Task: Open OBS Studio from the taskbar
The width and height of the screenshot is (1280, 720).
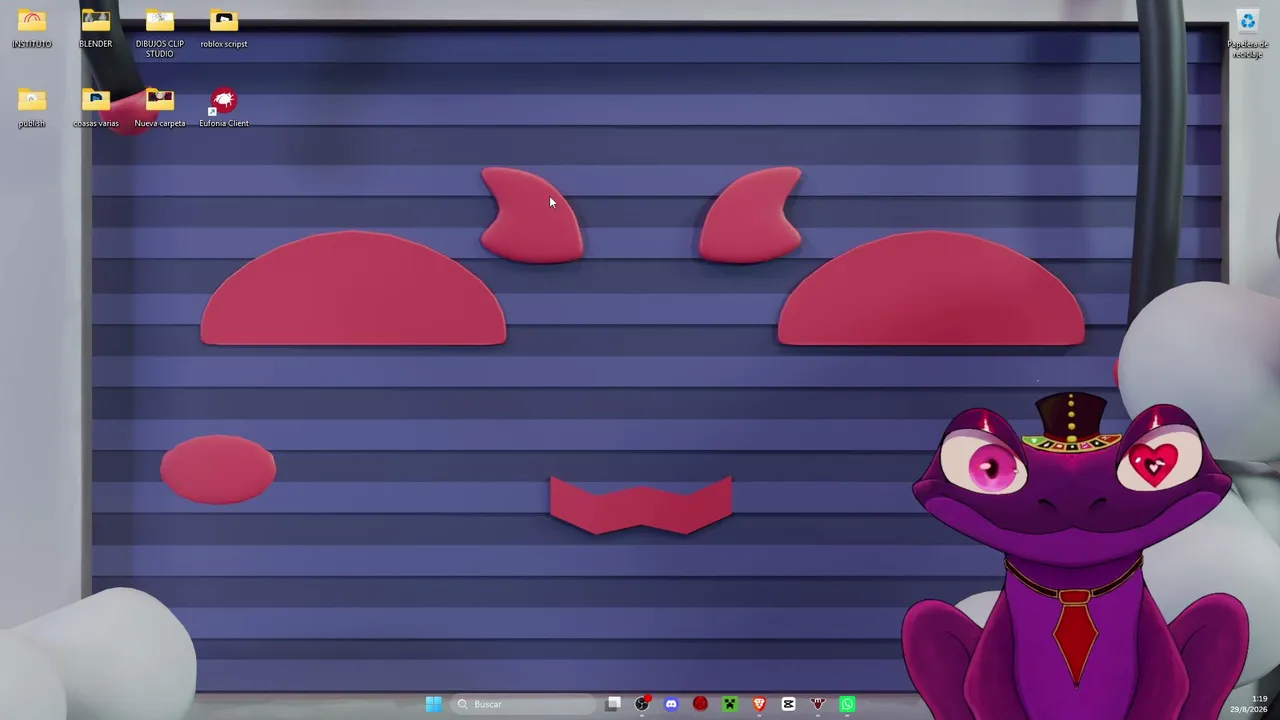Action: click(x=642, y=704)
